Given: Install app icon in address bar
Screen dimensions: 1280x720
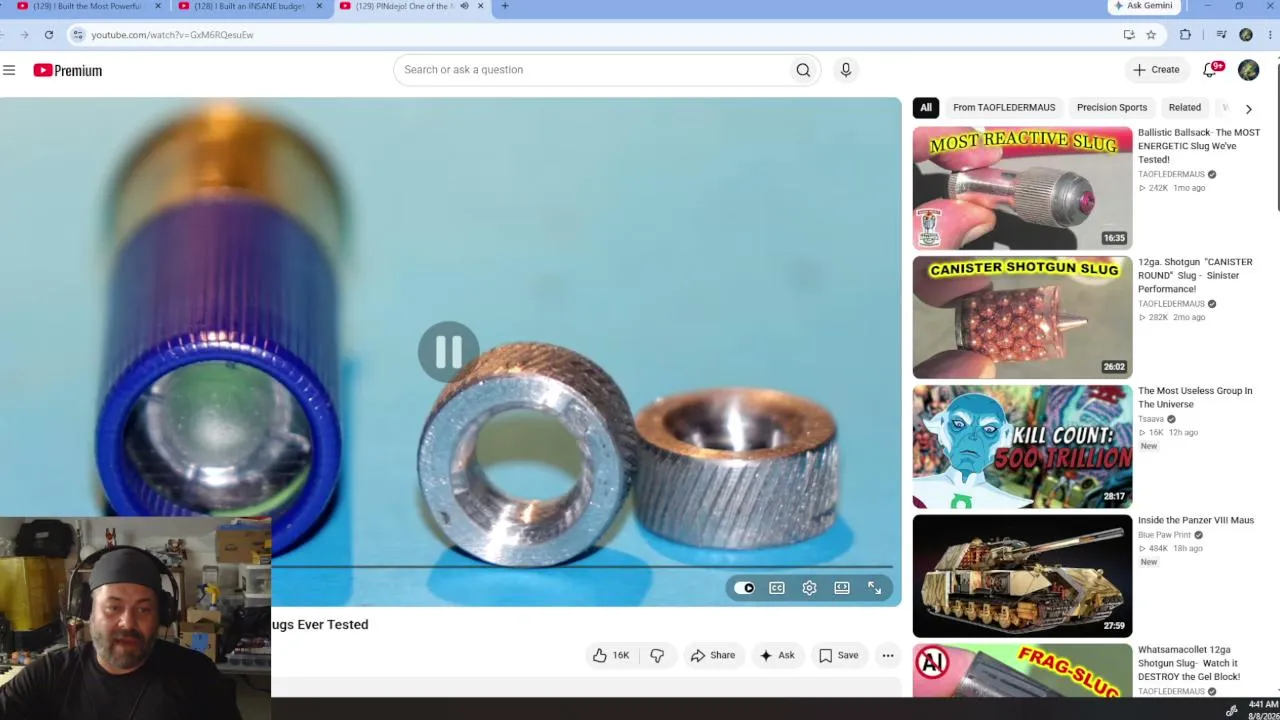Looking at the screenshot, I should point(1129,35).
